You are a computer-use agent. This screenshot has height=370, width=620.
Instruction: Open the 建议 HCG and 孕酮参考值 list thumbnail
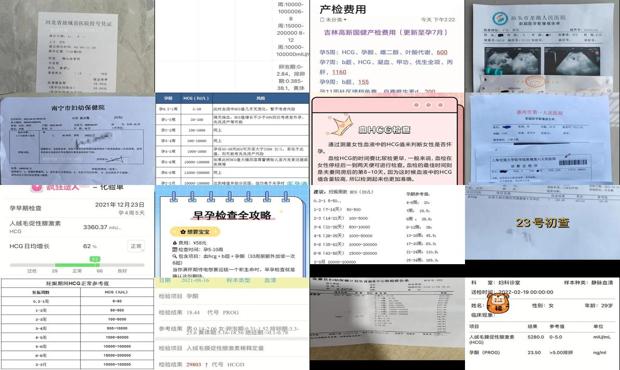[387, 225]
